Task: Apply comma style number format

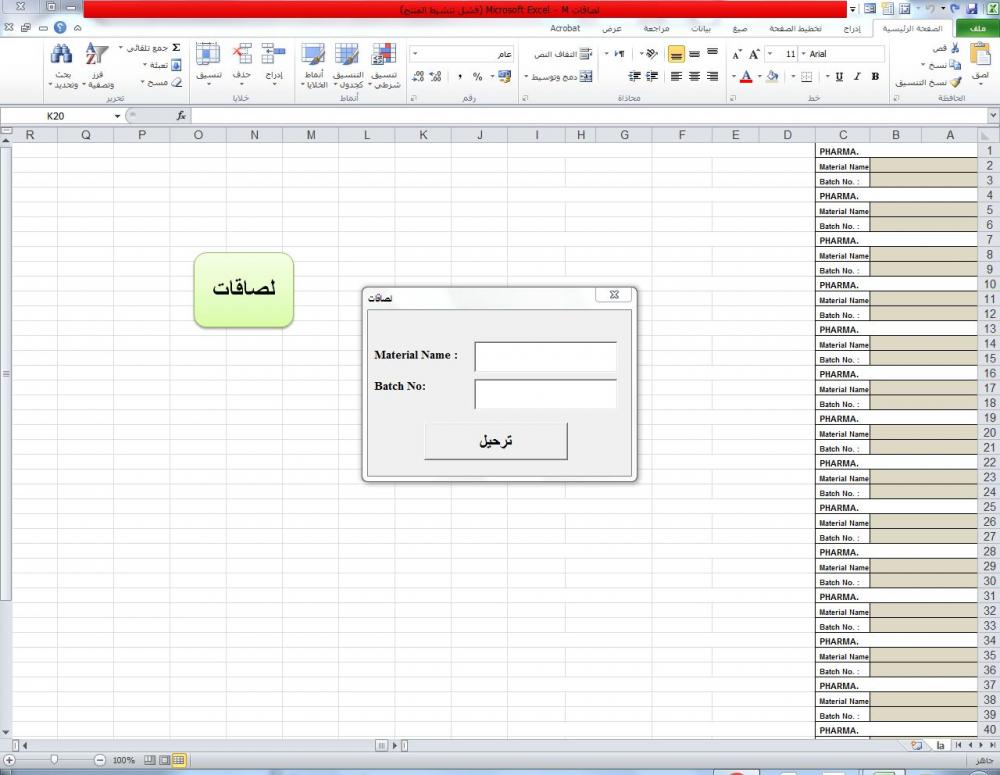Action: (459, 77)
